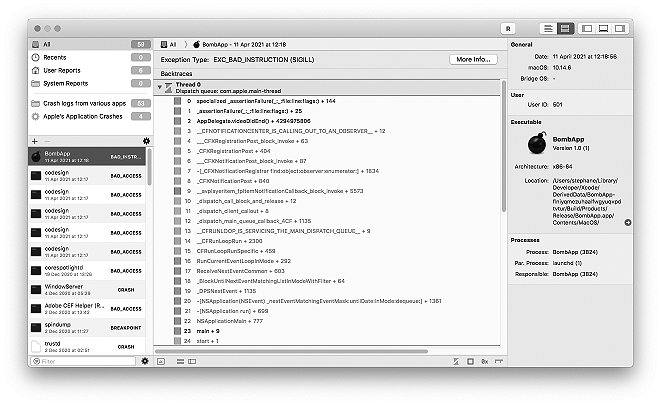Select frame 5 _CFXRegistrationPost
Image resolution: width=661 pixels, height=404 pixels.
click(x=327, y=151)
